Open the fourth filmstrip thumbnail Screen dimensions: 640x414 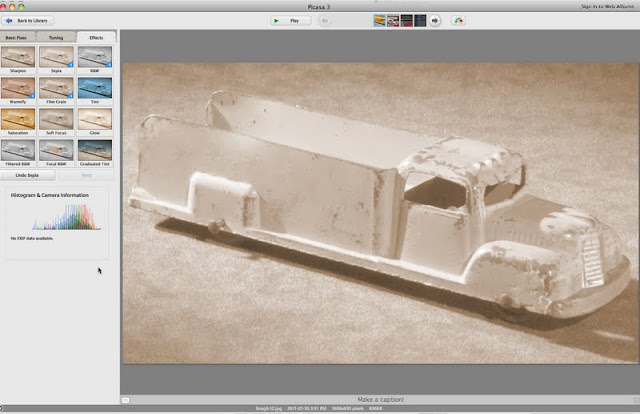click(x=420, y=20)
